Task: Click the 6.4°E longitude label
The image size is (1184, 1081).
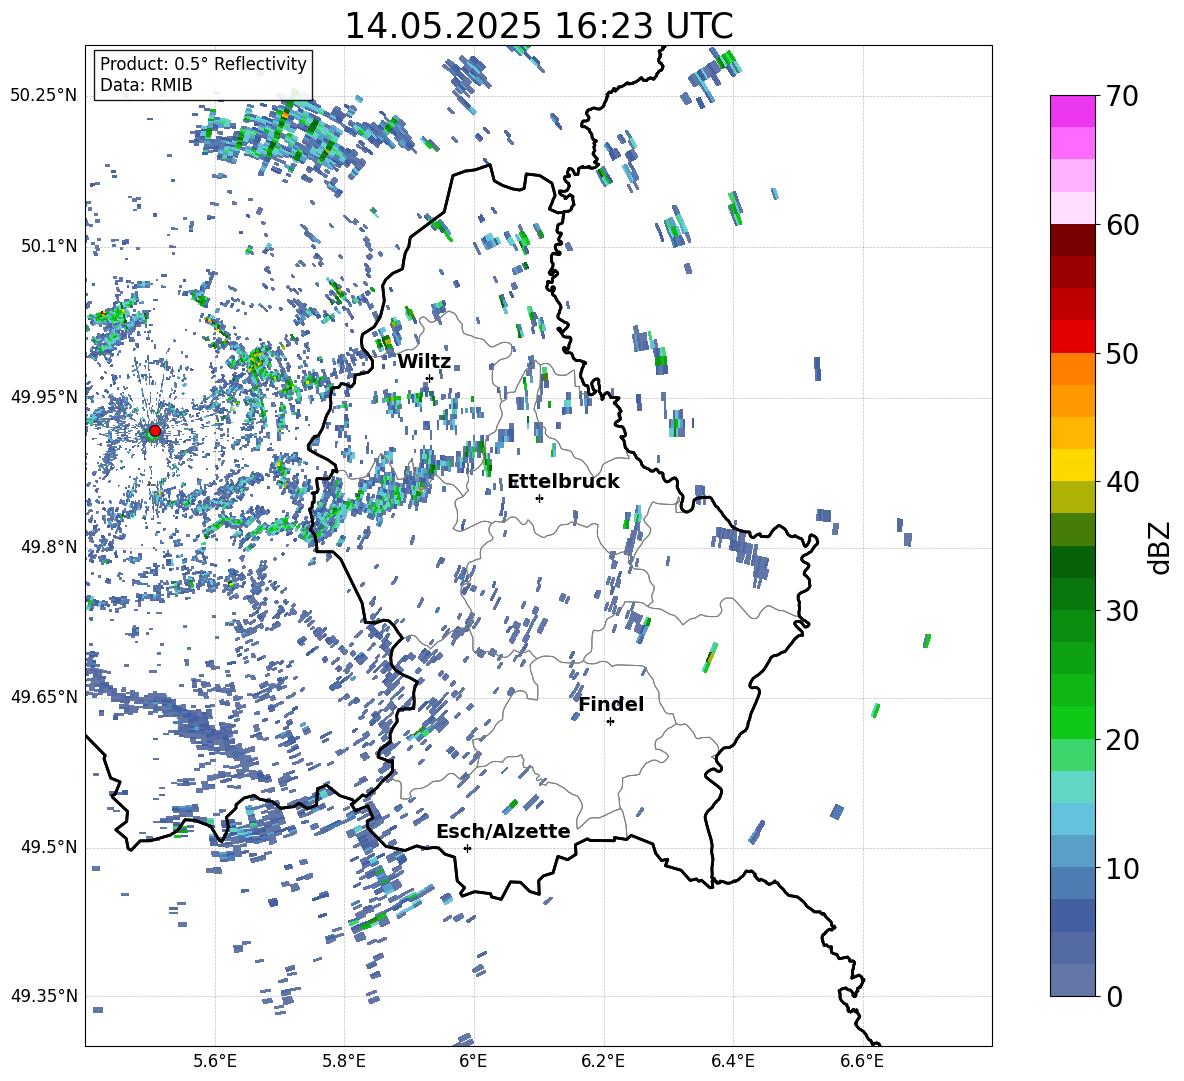Action: point(732,1061)
